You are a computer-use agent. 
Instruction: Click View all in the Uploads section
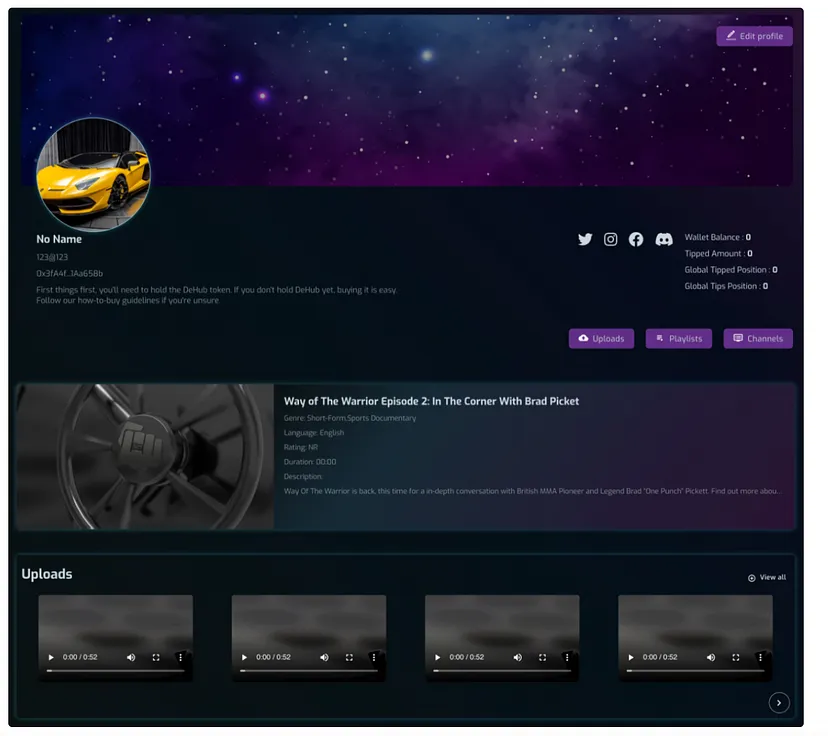click(767, 578)
